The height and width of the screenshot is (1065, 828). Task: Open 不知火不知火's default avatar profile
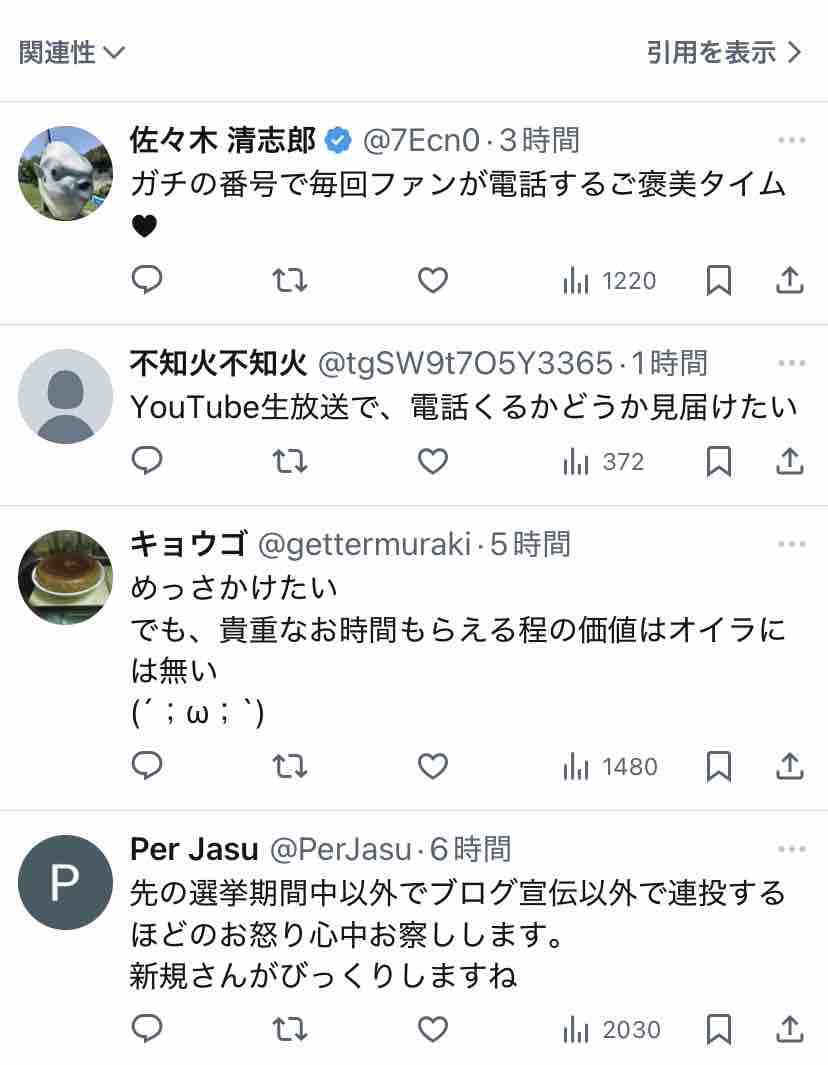coord(65,396)
